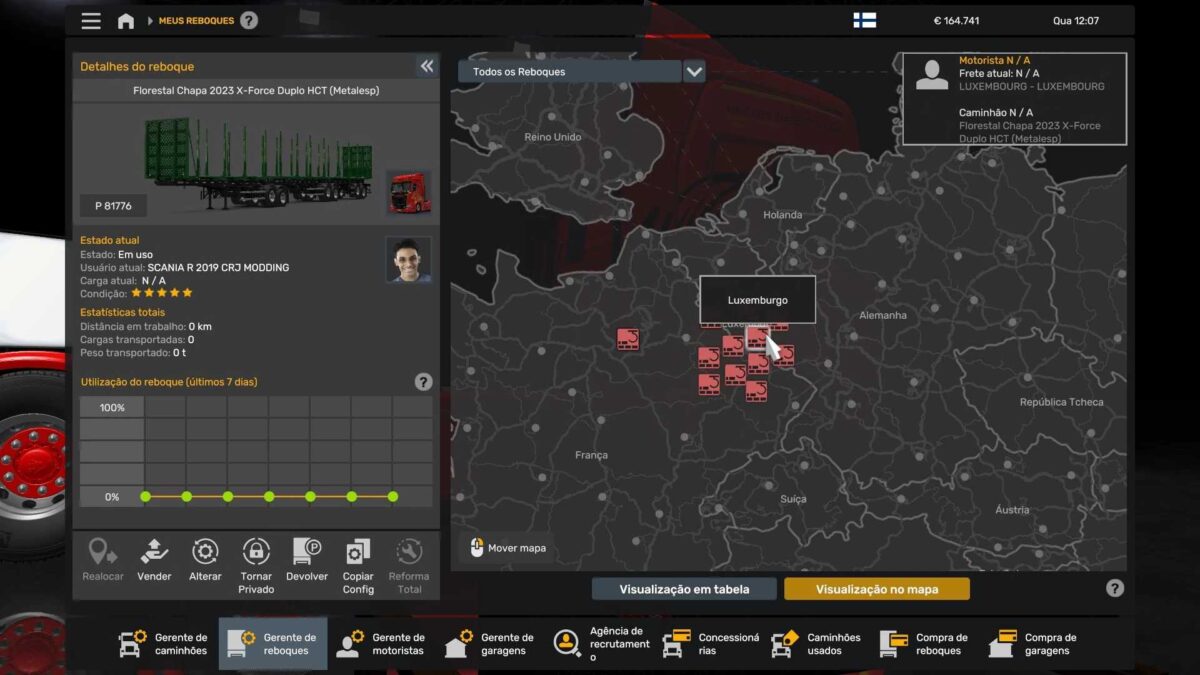Select Visualização no mapa view
The width and height of the screenshot is (1200, 675).
tap(876, 589)
